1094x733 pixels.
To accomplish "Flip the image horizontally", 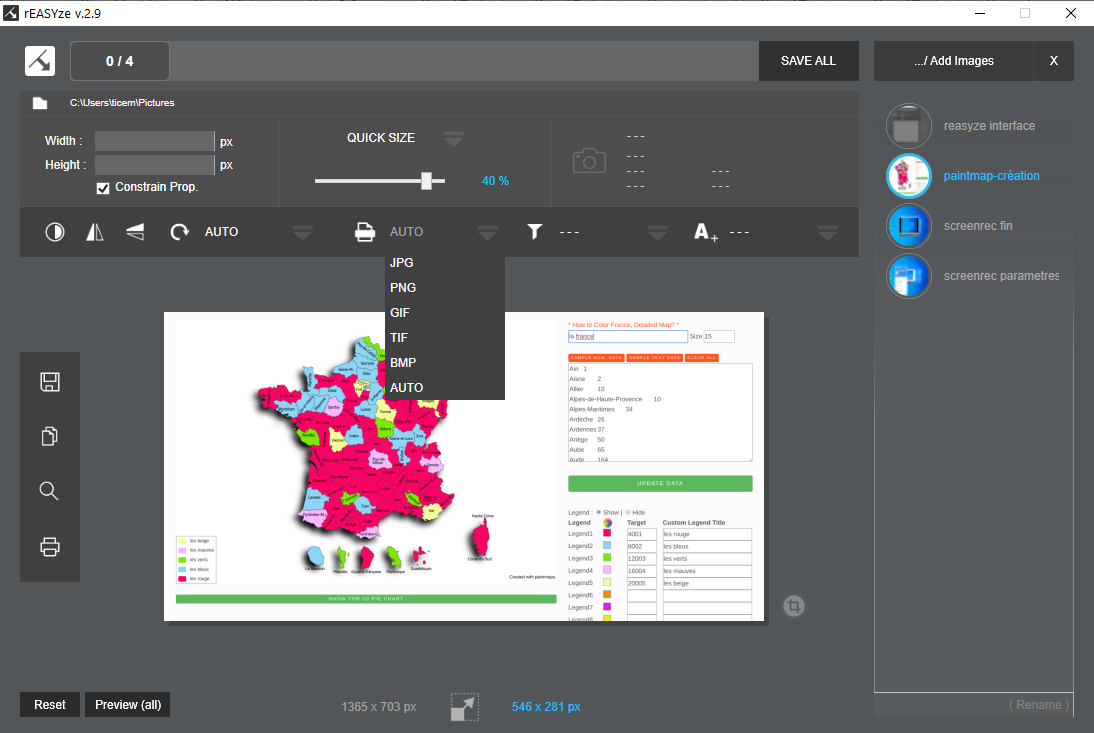I will point(95,232).
